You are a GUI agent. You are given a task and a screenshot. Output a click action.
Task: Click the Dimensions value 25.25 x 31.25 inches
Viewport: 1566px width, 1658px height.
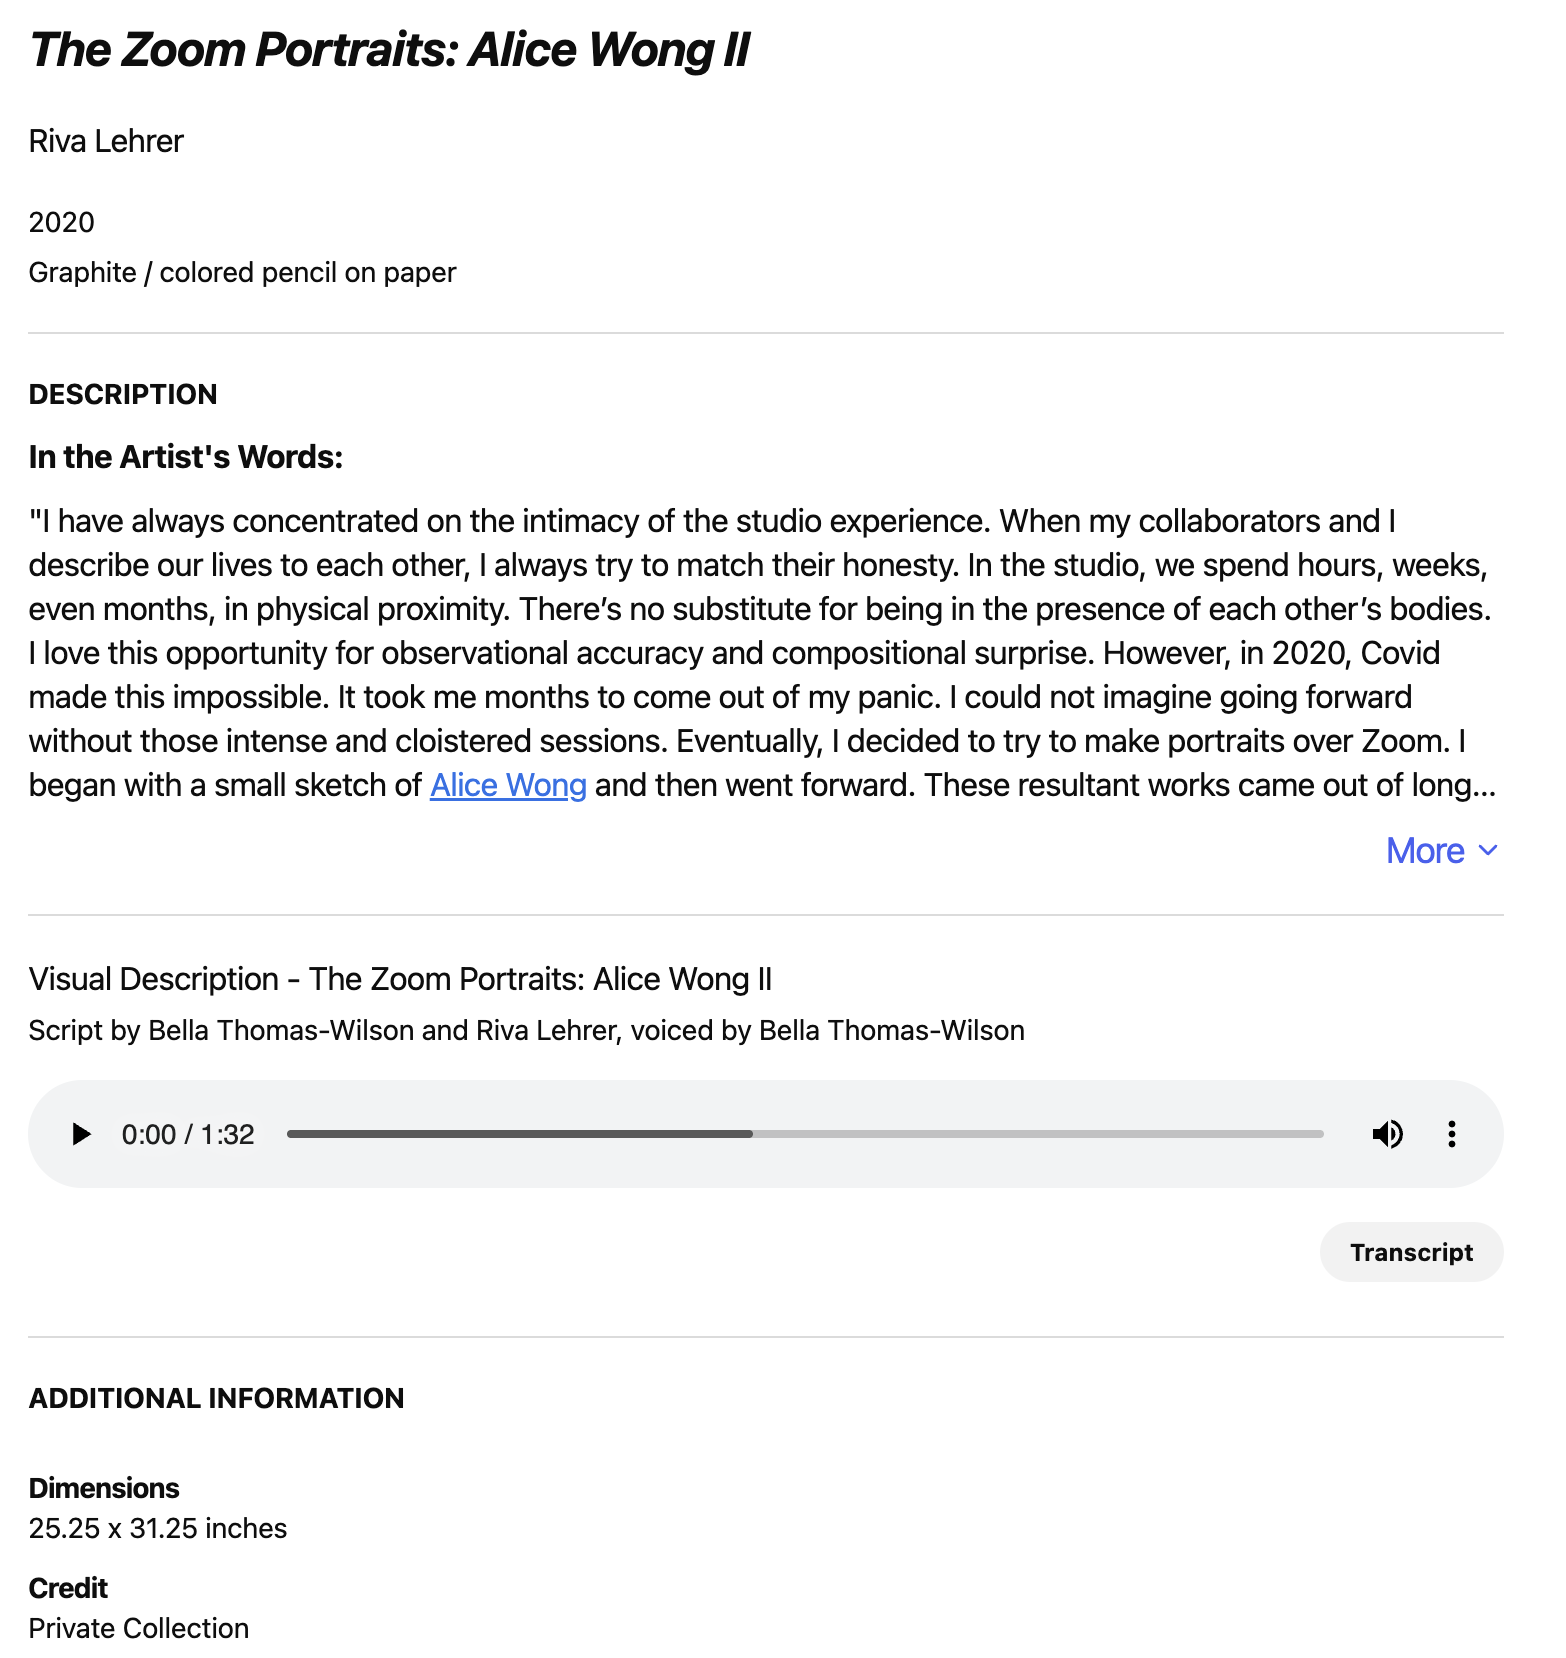[x=158, y=1528]
